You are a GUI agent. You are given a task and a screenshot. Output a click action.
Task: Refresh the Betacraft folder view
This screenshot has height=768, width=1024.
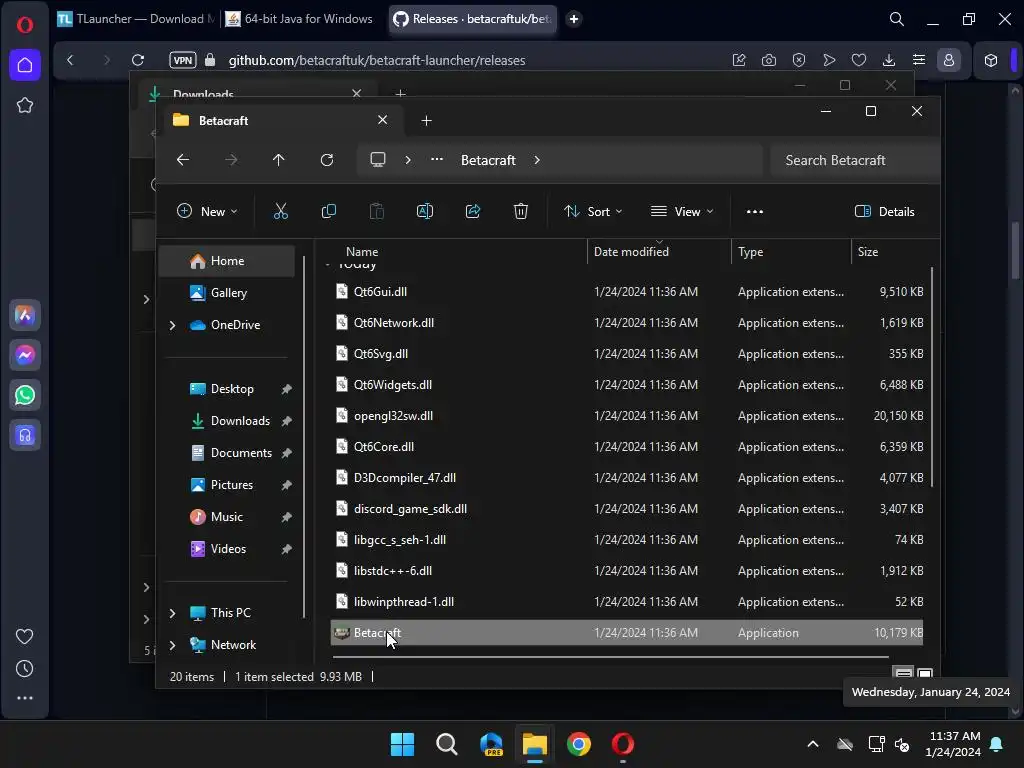point(327,160)
